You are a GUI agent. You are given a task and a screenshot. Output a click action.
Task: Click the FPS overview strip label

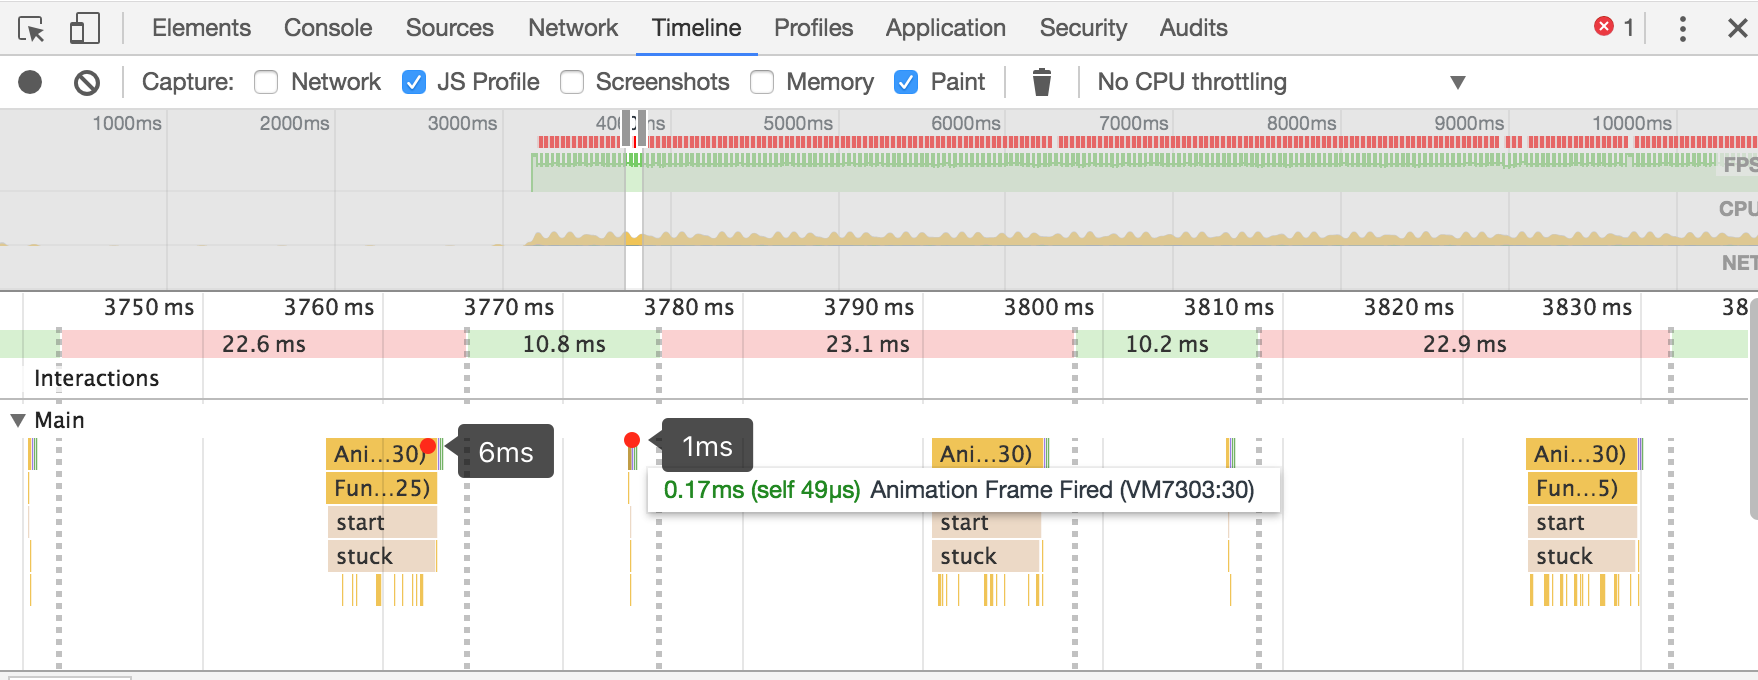point(1740,164)
